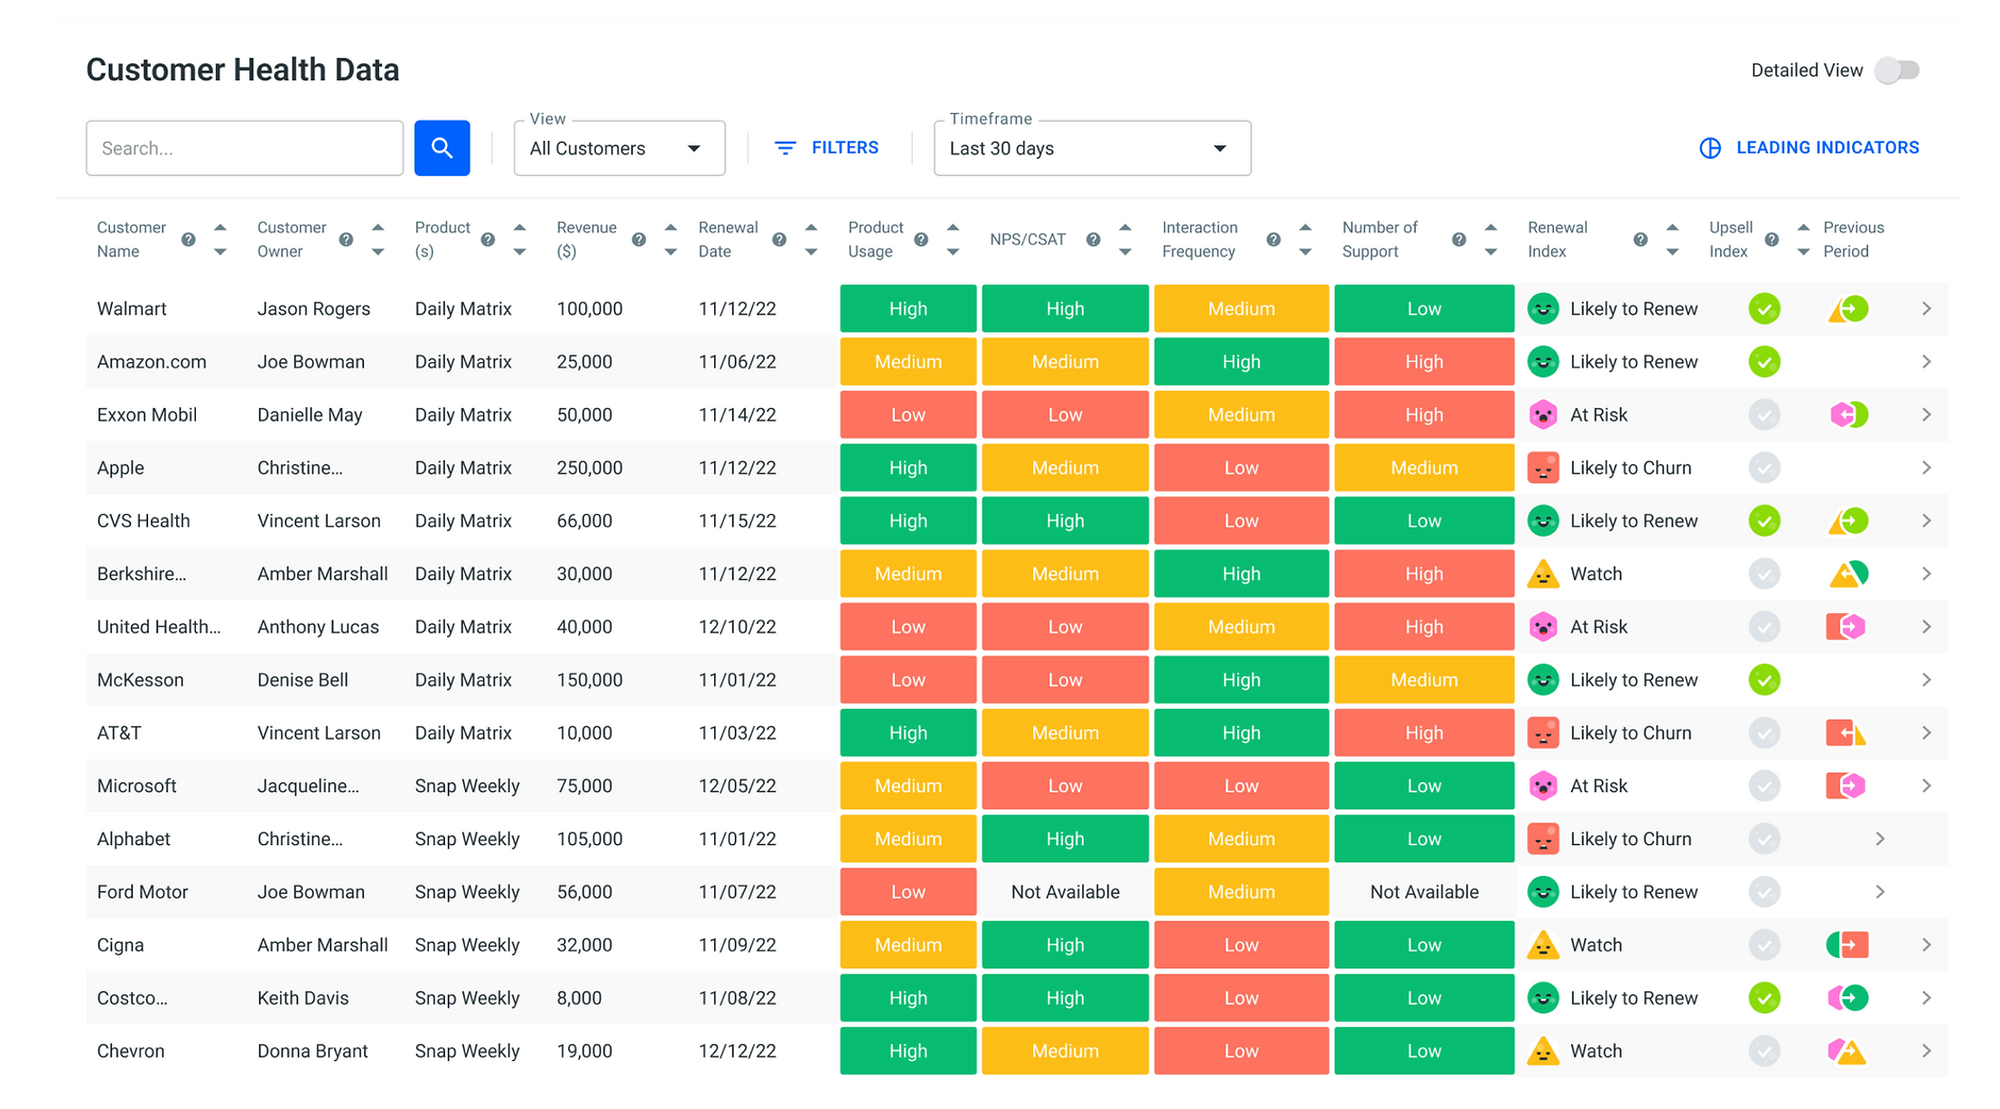Viewport: 2000px width, 1109px height.
Task: Expand the Walmart row with the right chevron
Action: pyautogui.click(x=1926, y=308)
